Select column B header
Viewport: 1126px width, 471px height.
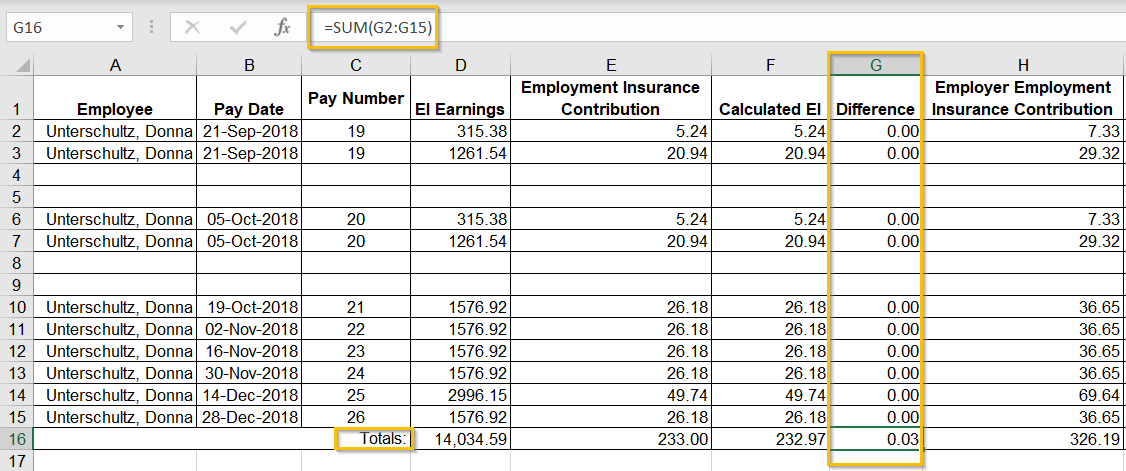click(249, 65)
